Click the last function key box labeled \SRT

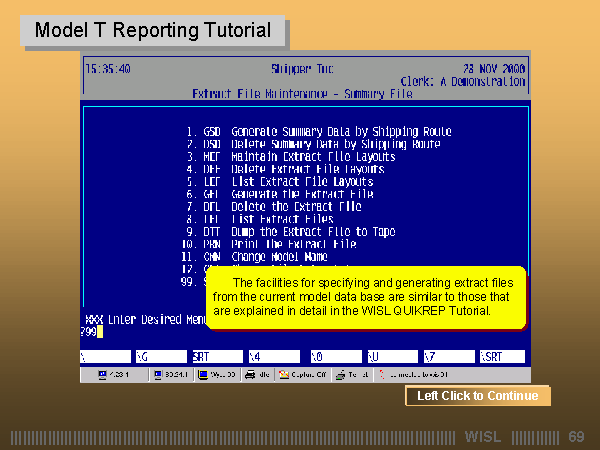click(502, 357)
